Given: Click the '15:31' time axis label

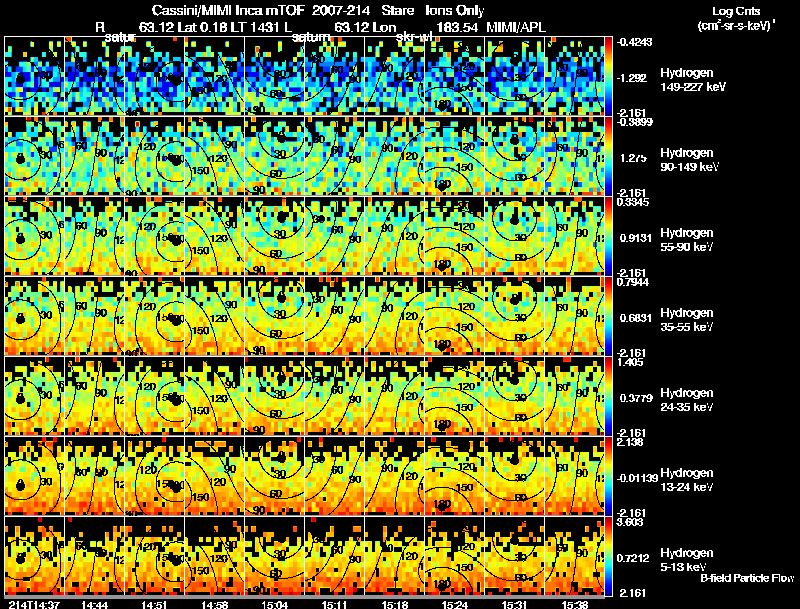Looking at the screenshot, I should [515, 604].
